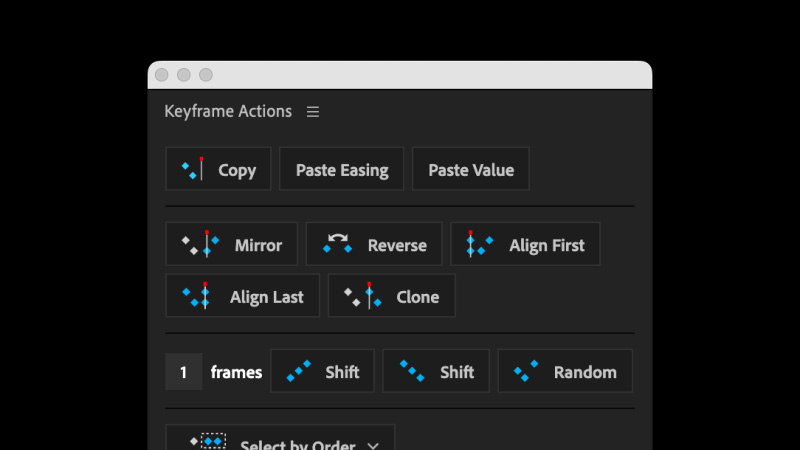Click the frames number input field
Viewport: 800px width, 450px height.
pyautogui.click(x=184, y=371)
